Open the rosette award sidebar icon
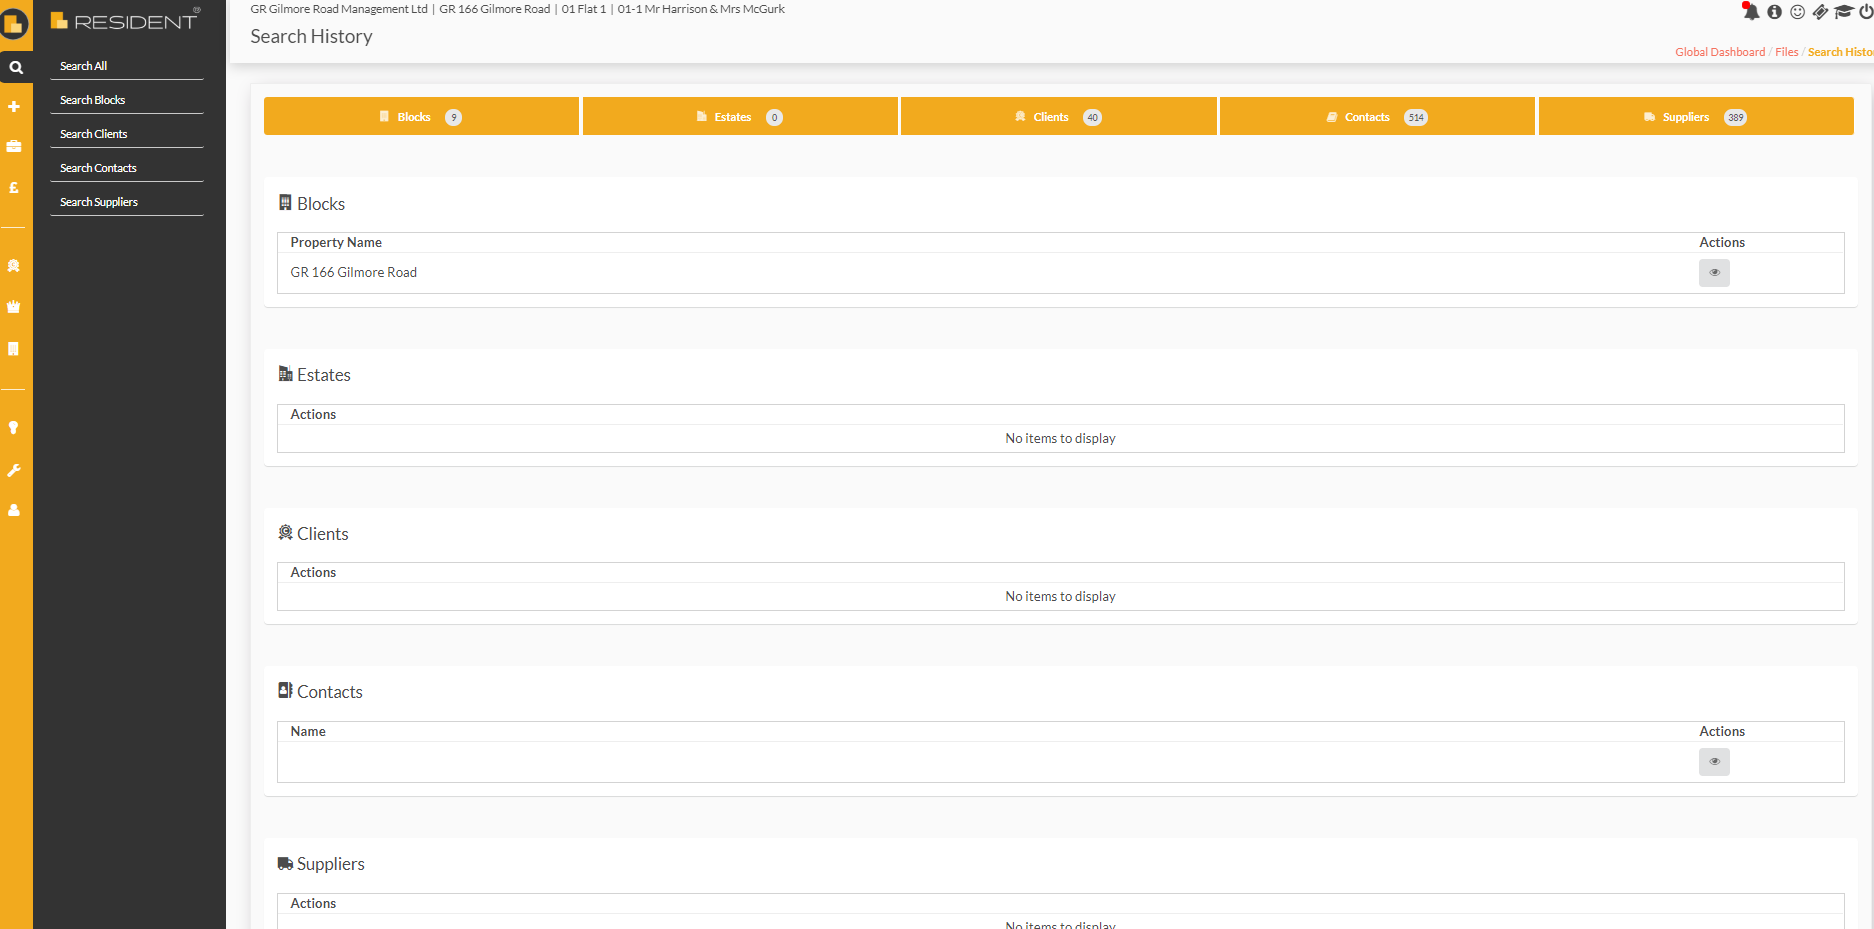This screenshot has width=1874, height=929. (x=14, y=266)
